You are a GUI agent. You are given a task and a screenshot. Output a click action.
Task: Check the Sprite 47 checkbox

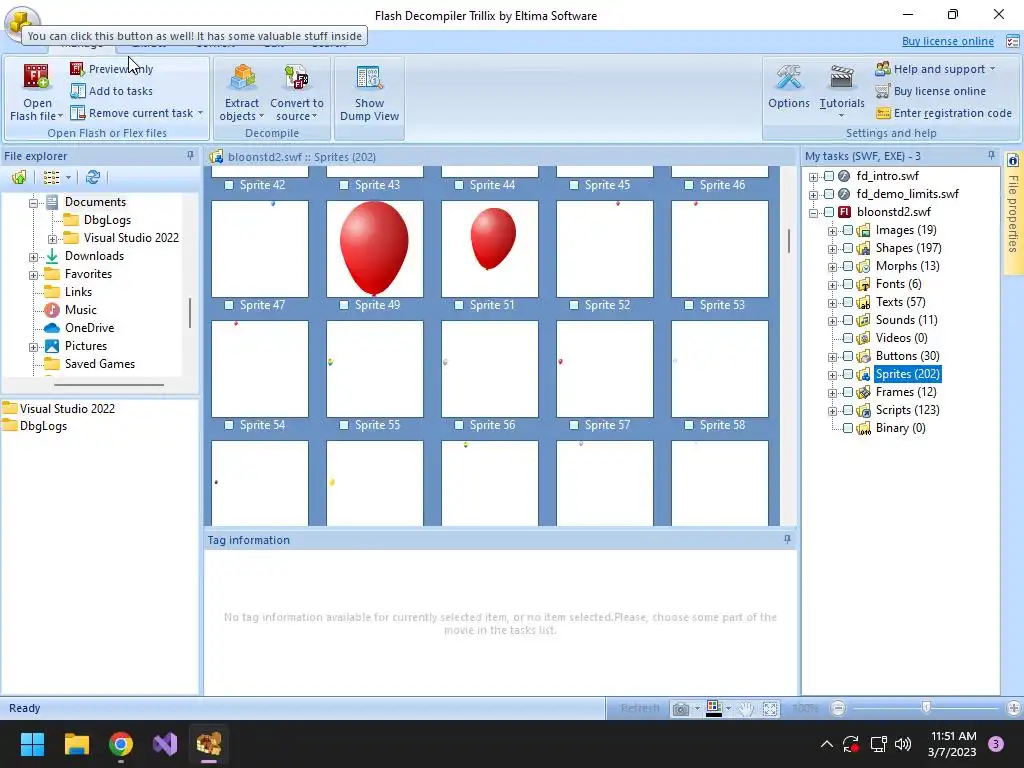229,305
